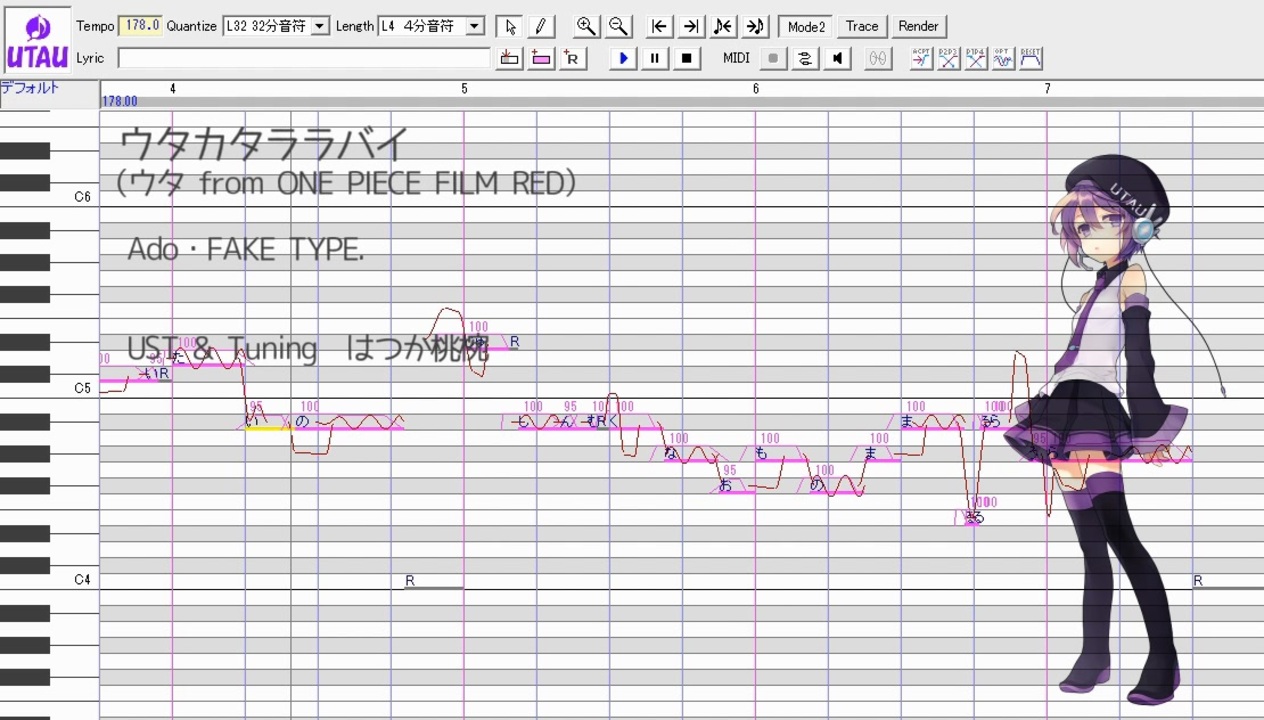Select the な note

690,455
